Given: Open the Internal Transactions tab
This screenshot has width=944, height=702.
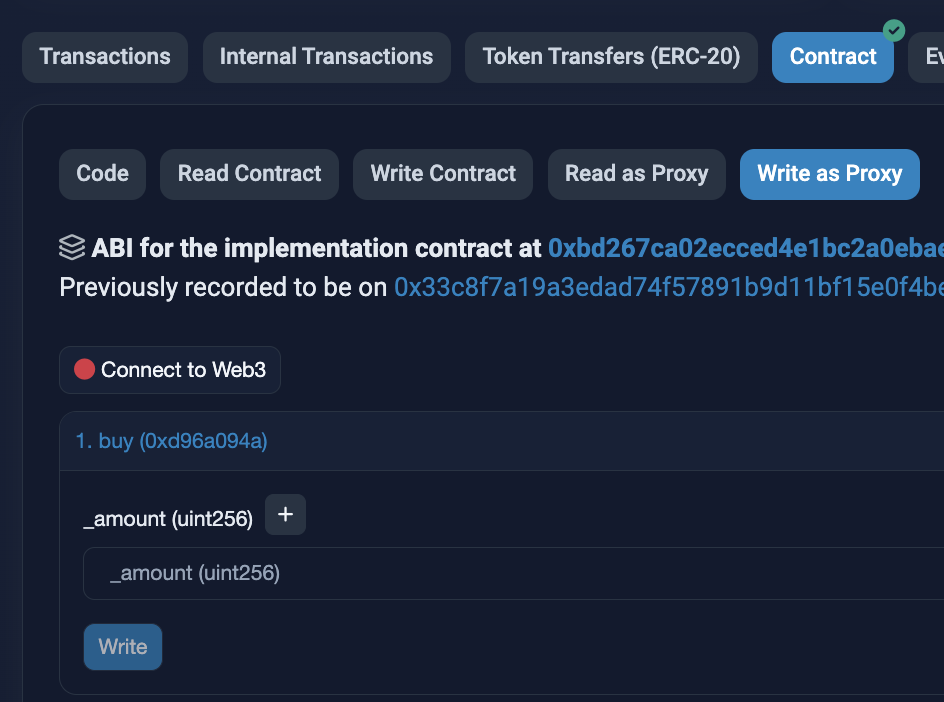Looking at the screenshot, I should [x=326, y=57].
